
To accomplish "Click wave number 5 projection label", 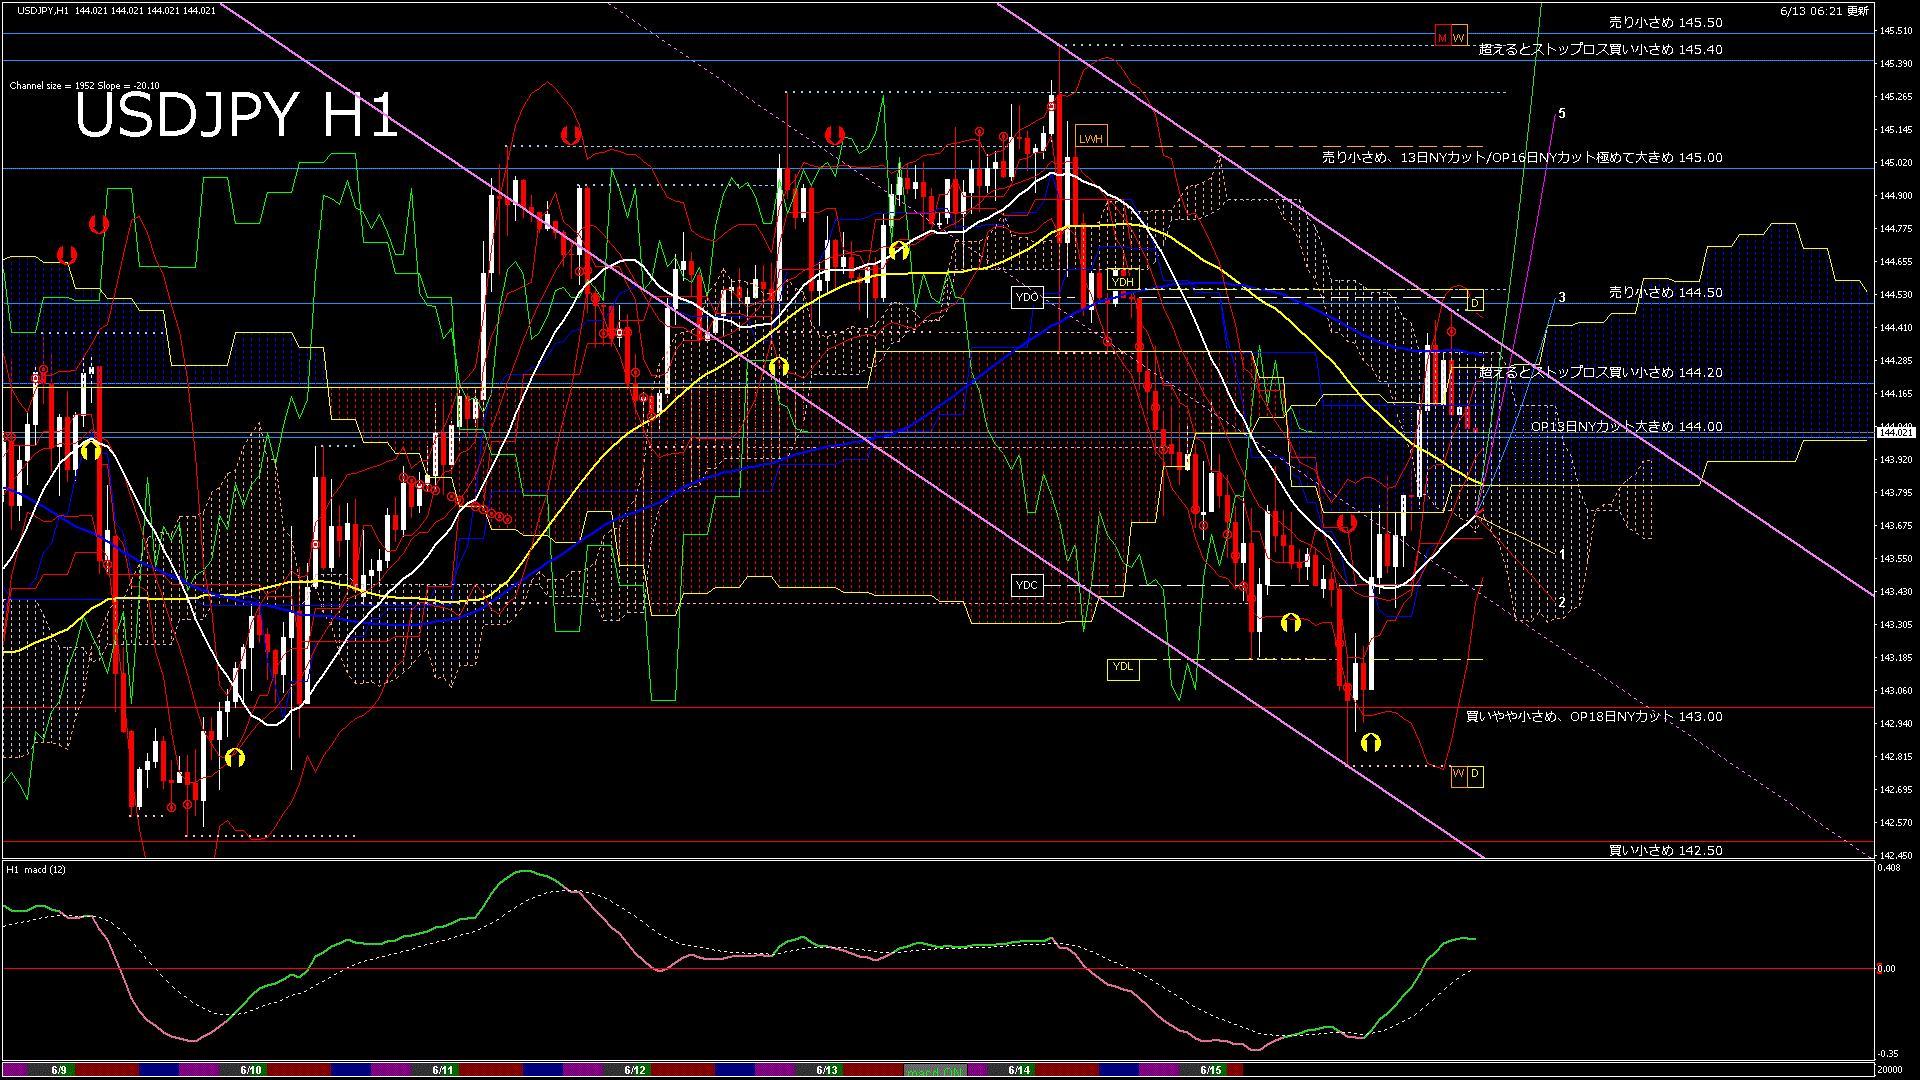I will [1562, 113].
